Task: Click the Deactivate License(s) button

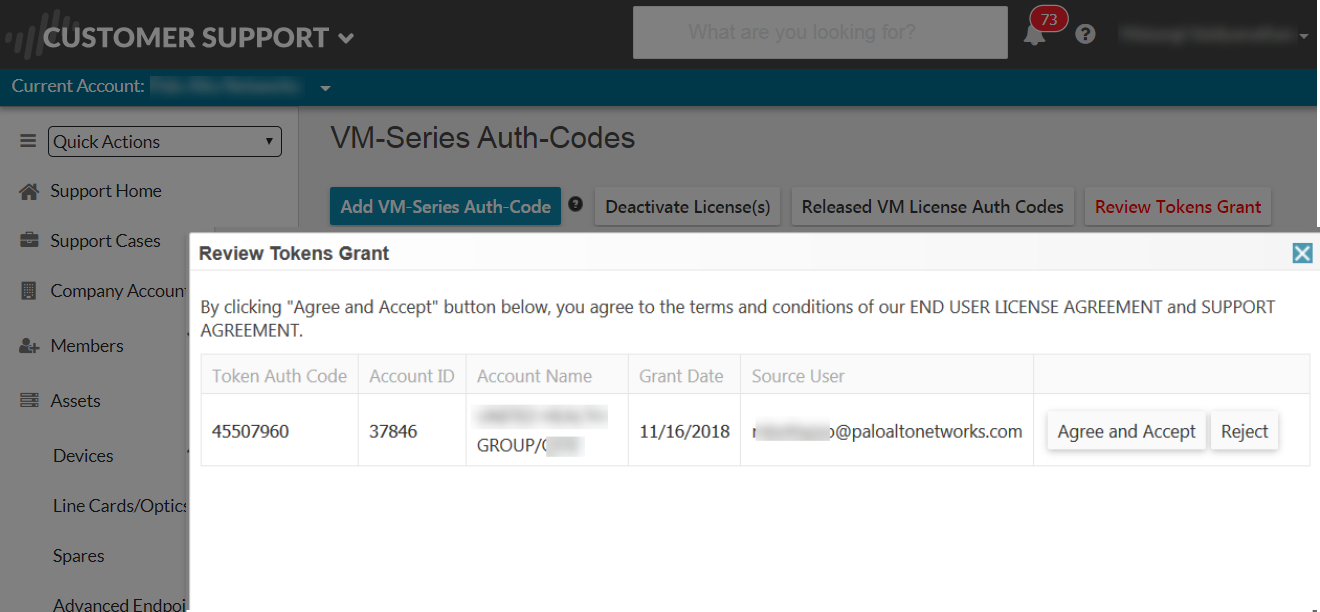Action: tap(688, 207)
